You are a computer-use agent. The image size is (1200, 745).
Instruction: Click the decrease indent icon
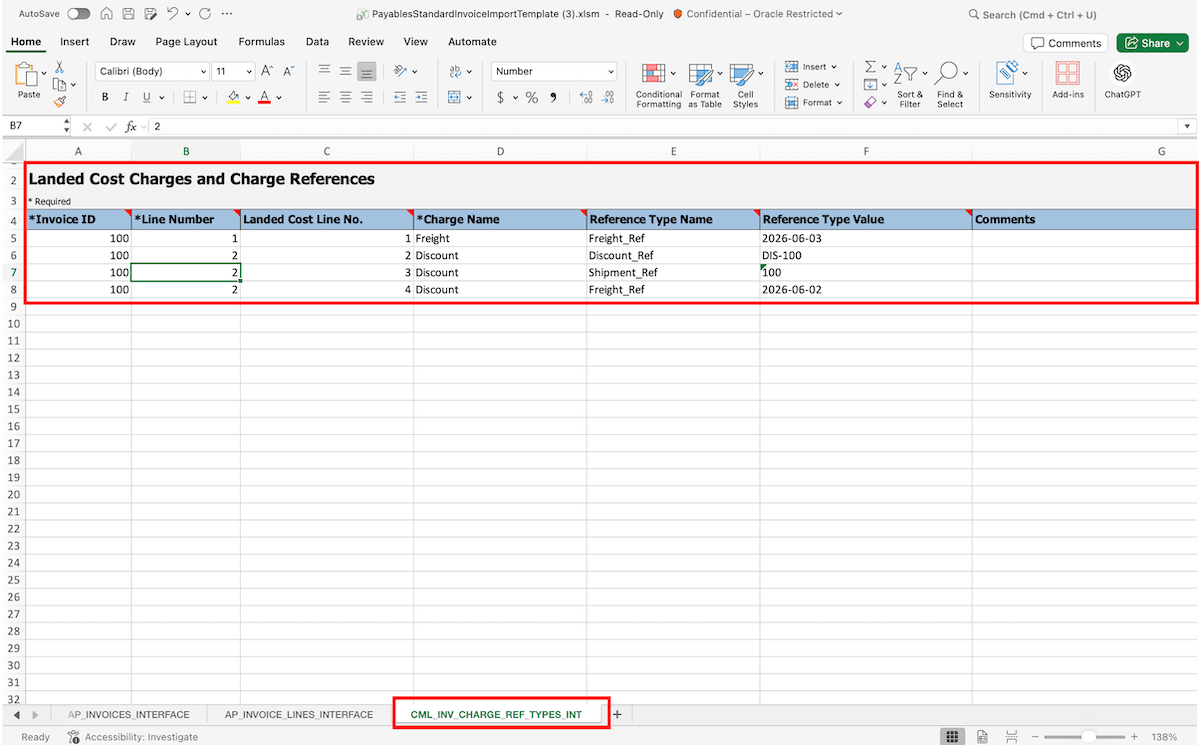pos(400,97)
